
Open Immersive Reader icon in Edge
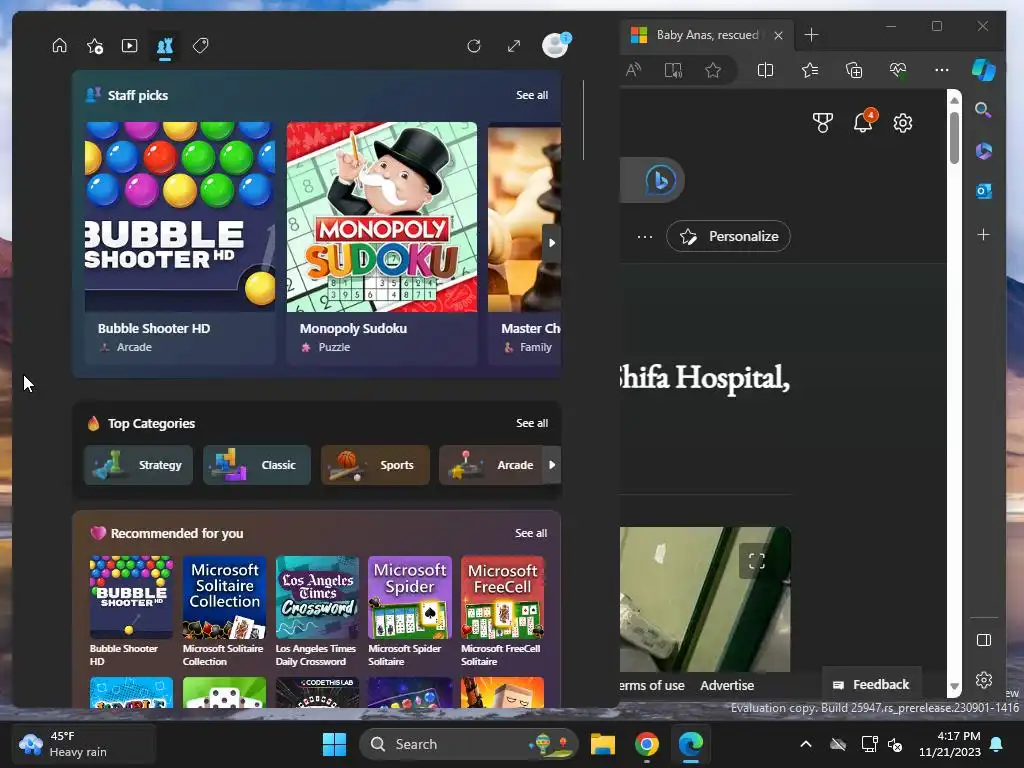click(673, 70)
